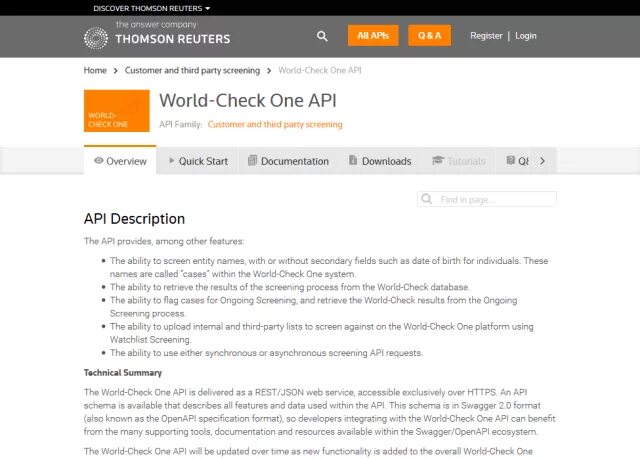This screenshot has width=640, height=459.
Task: Expand the Discover Thomson Reuters dropdown
Action: 151,8
